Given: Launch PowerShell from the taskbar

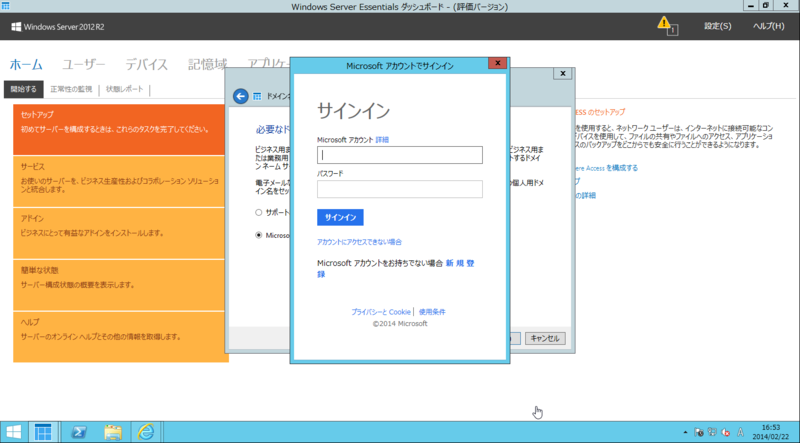Looking at the screenshot, I should pos(78,432).
